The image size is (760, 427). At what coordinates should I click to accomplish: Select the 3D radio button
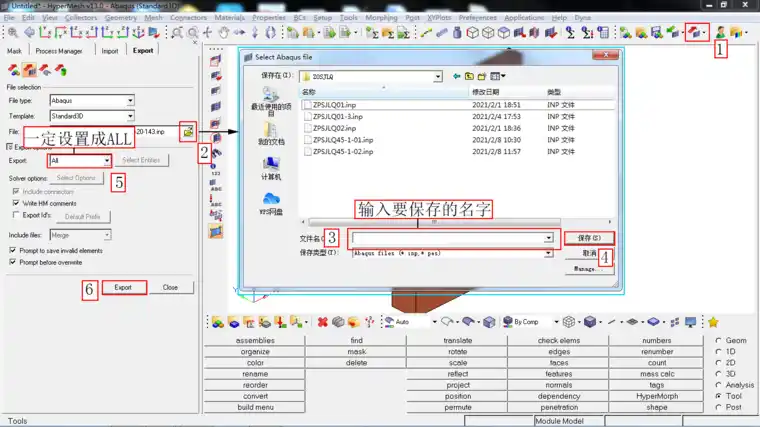tap(718, 374)
